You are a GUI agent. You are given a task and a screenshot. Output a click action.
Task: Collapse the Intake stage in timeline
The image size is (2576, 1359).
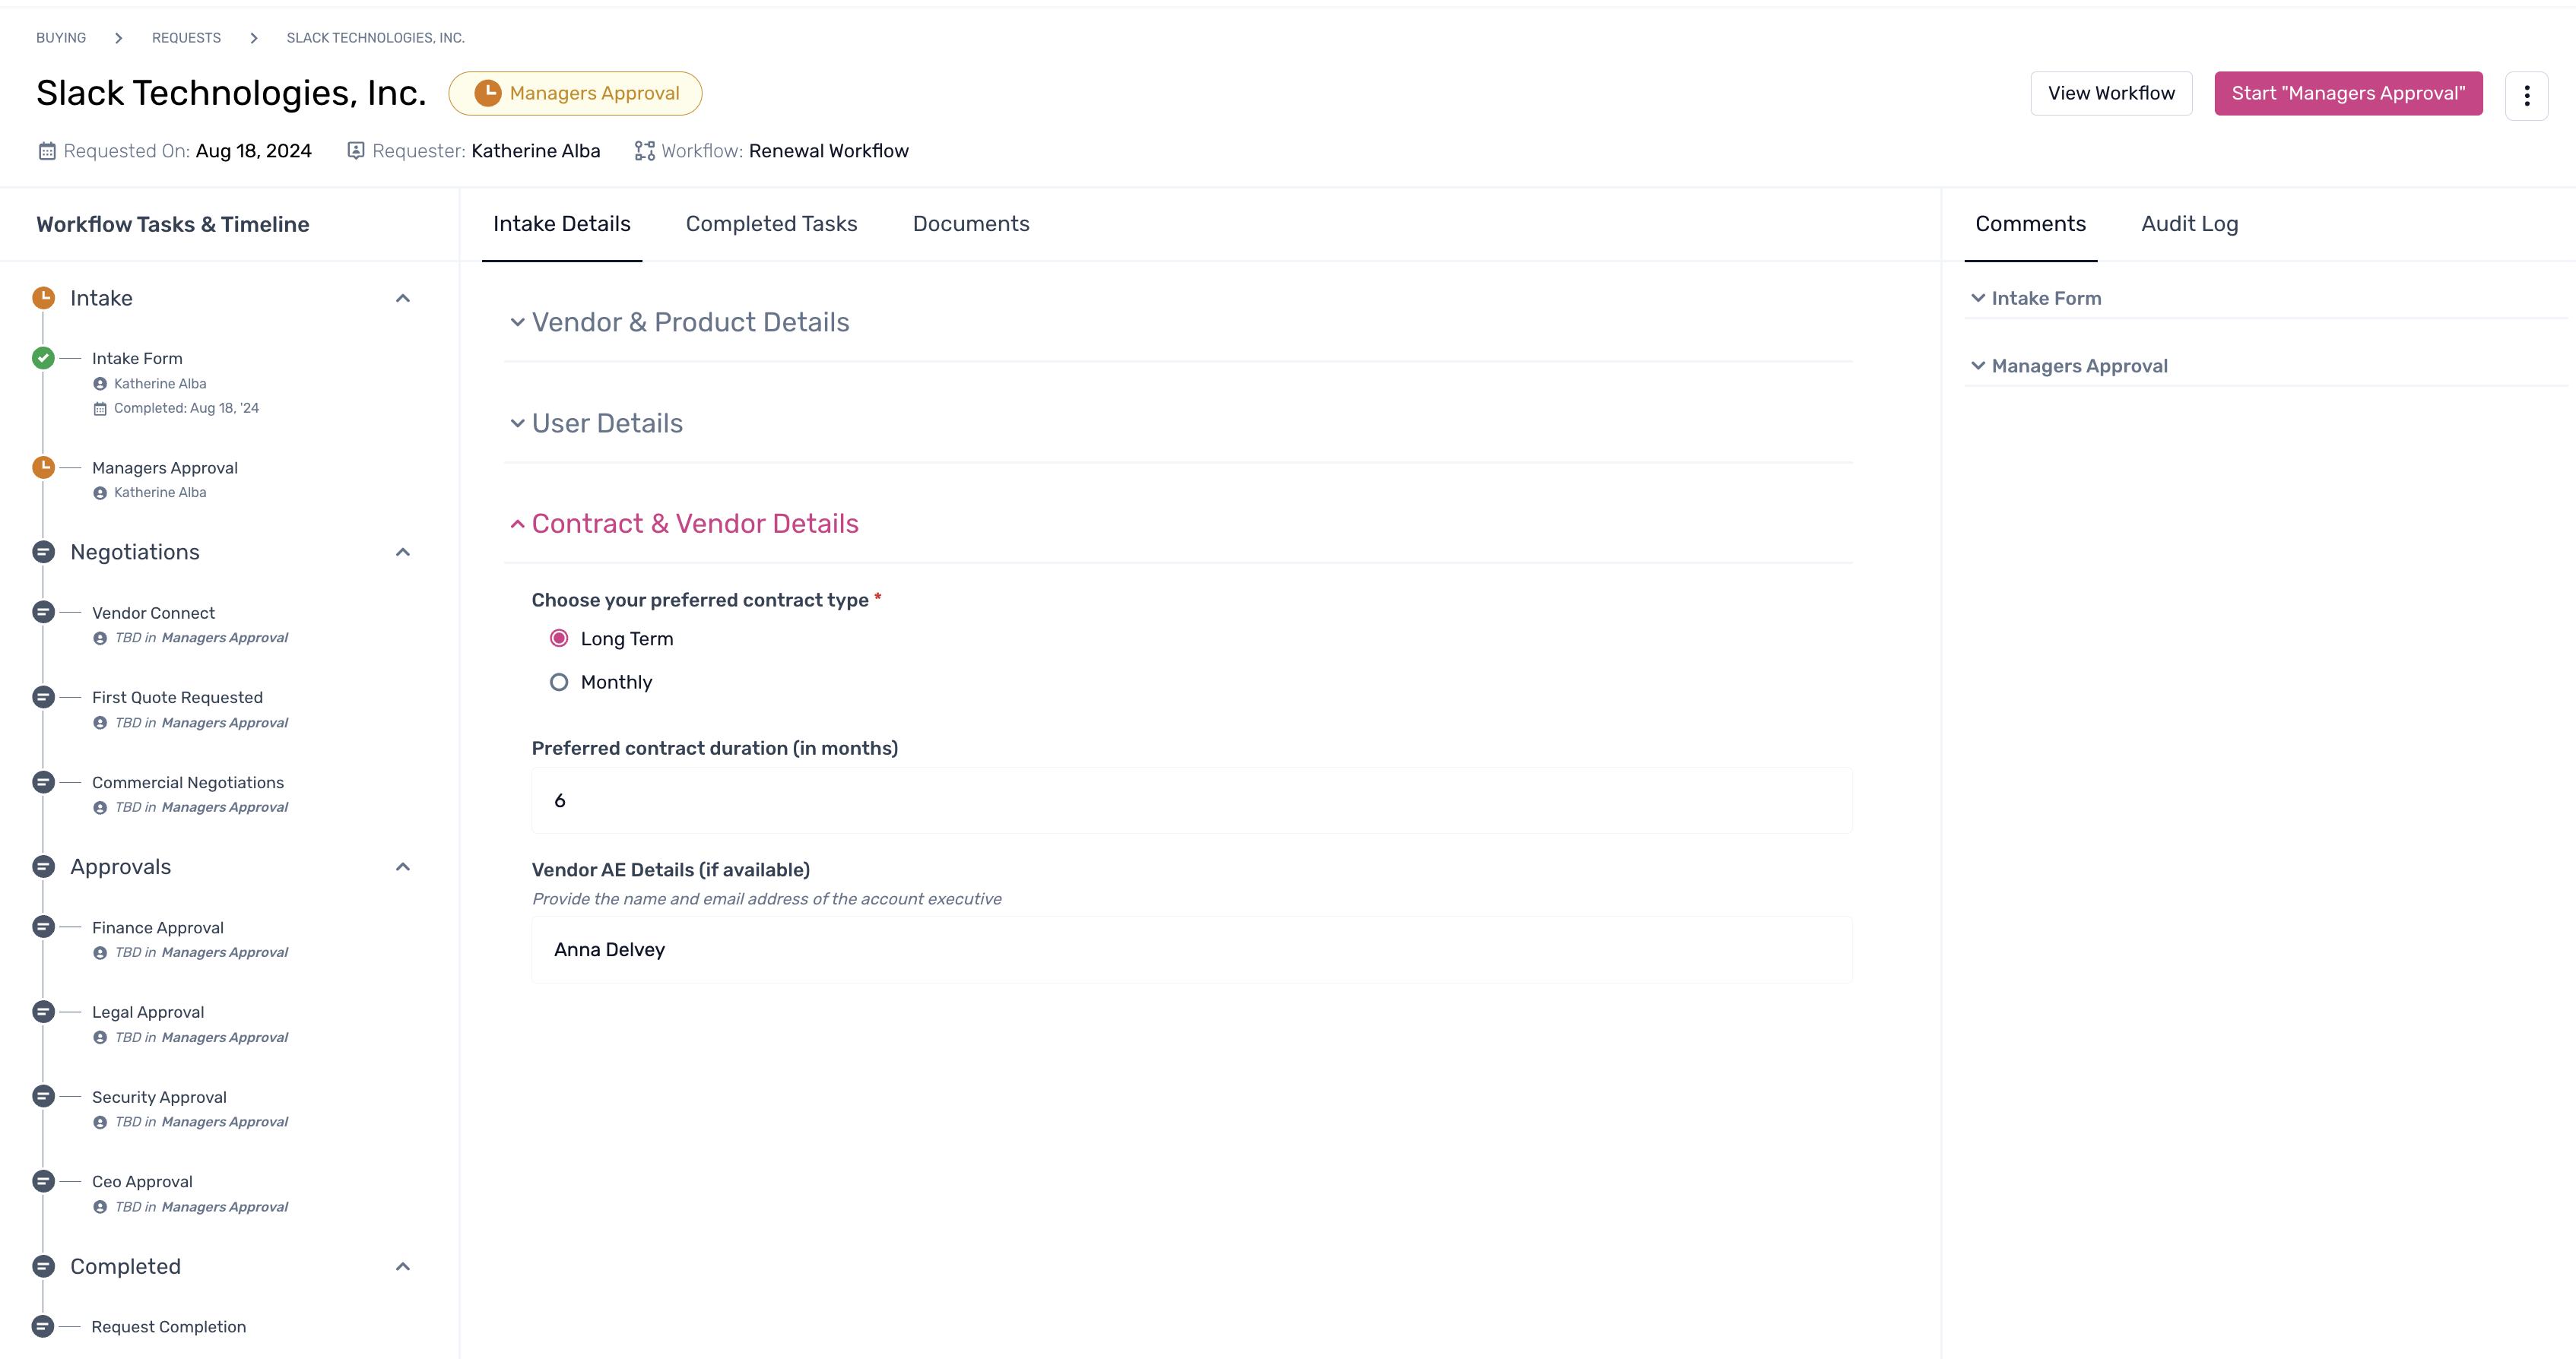tap(403, 298)
